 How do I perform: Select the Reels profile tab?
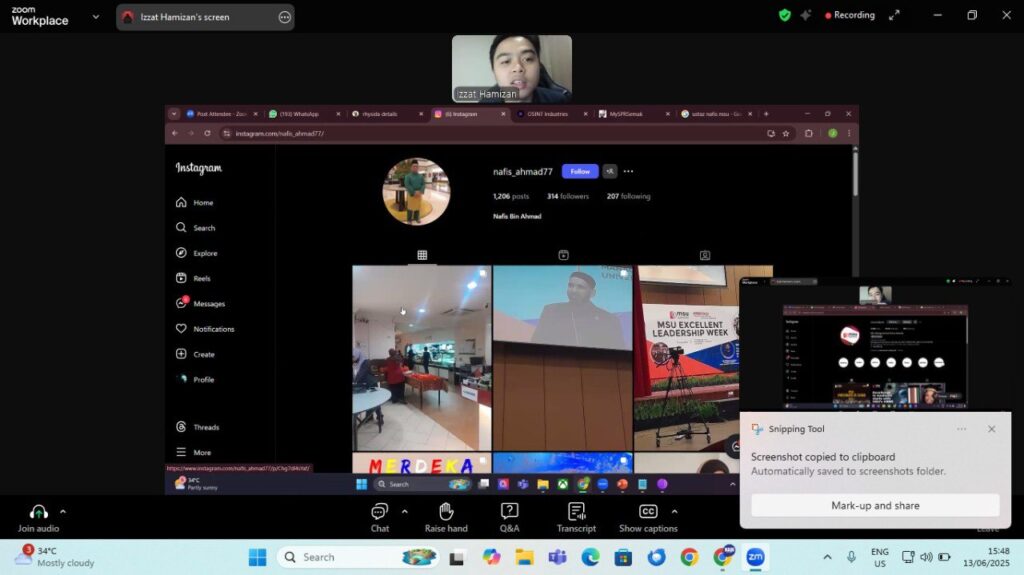click(x=563, y=255)
